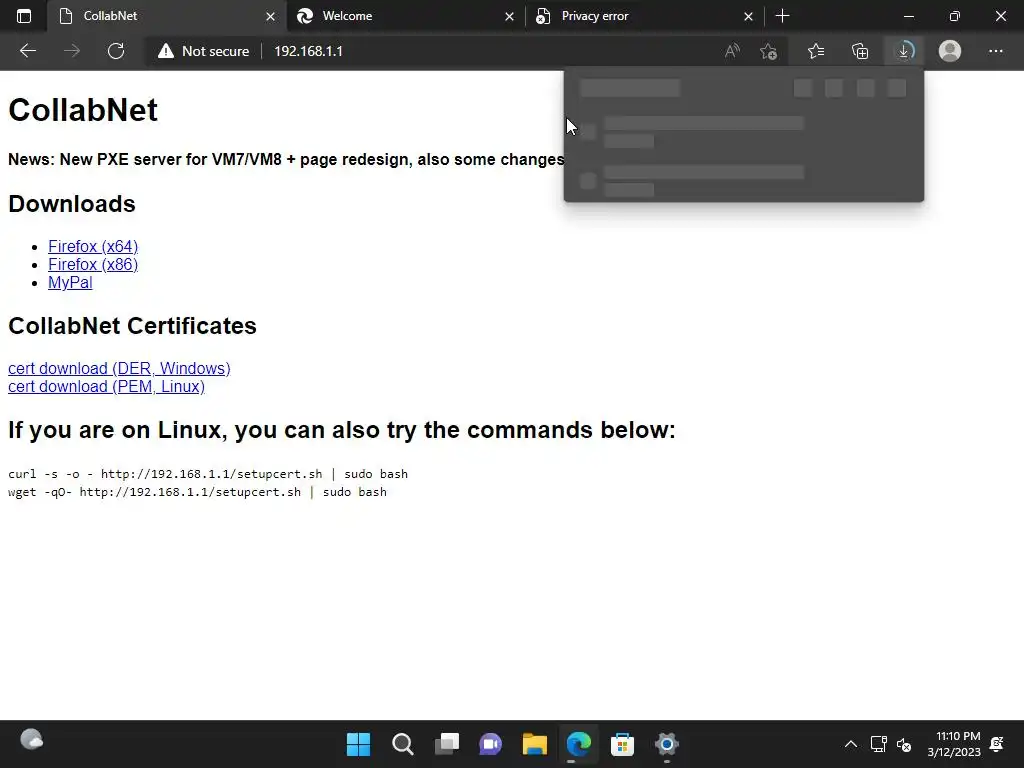Toggle the Downloads toolbar button

click(x=904, y=51)
